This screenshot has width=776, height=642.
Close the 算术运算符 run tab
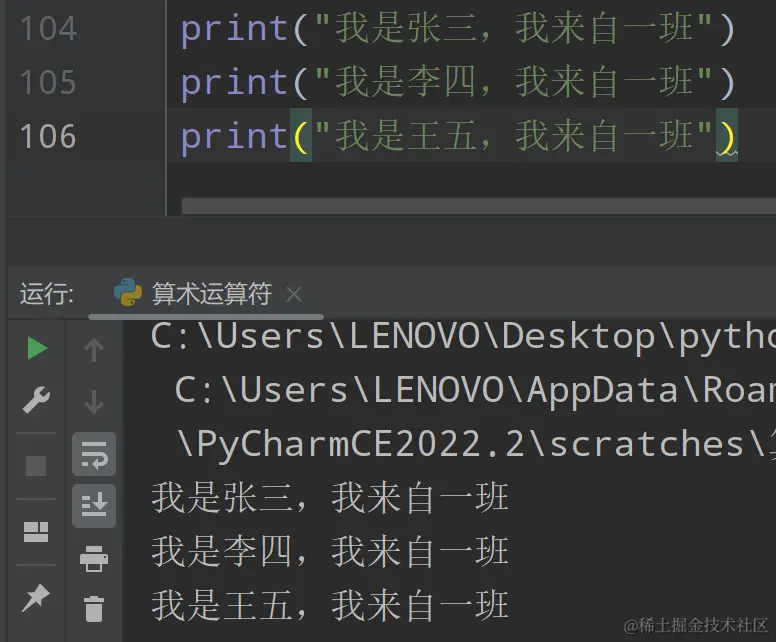pos(294,295)
